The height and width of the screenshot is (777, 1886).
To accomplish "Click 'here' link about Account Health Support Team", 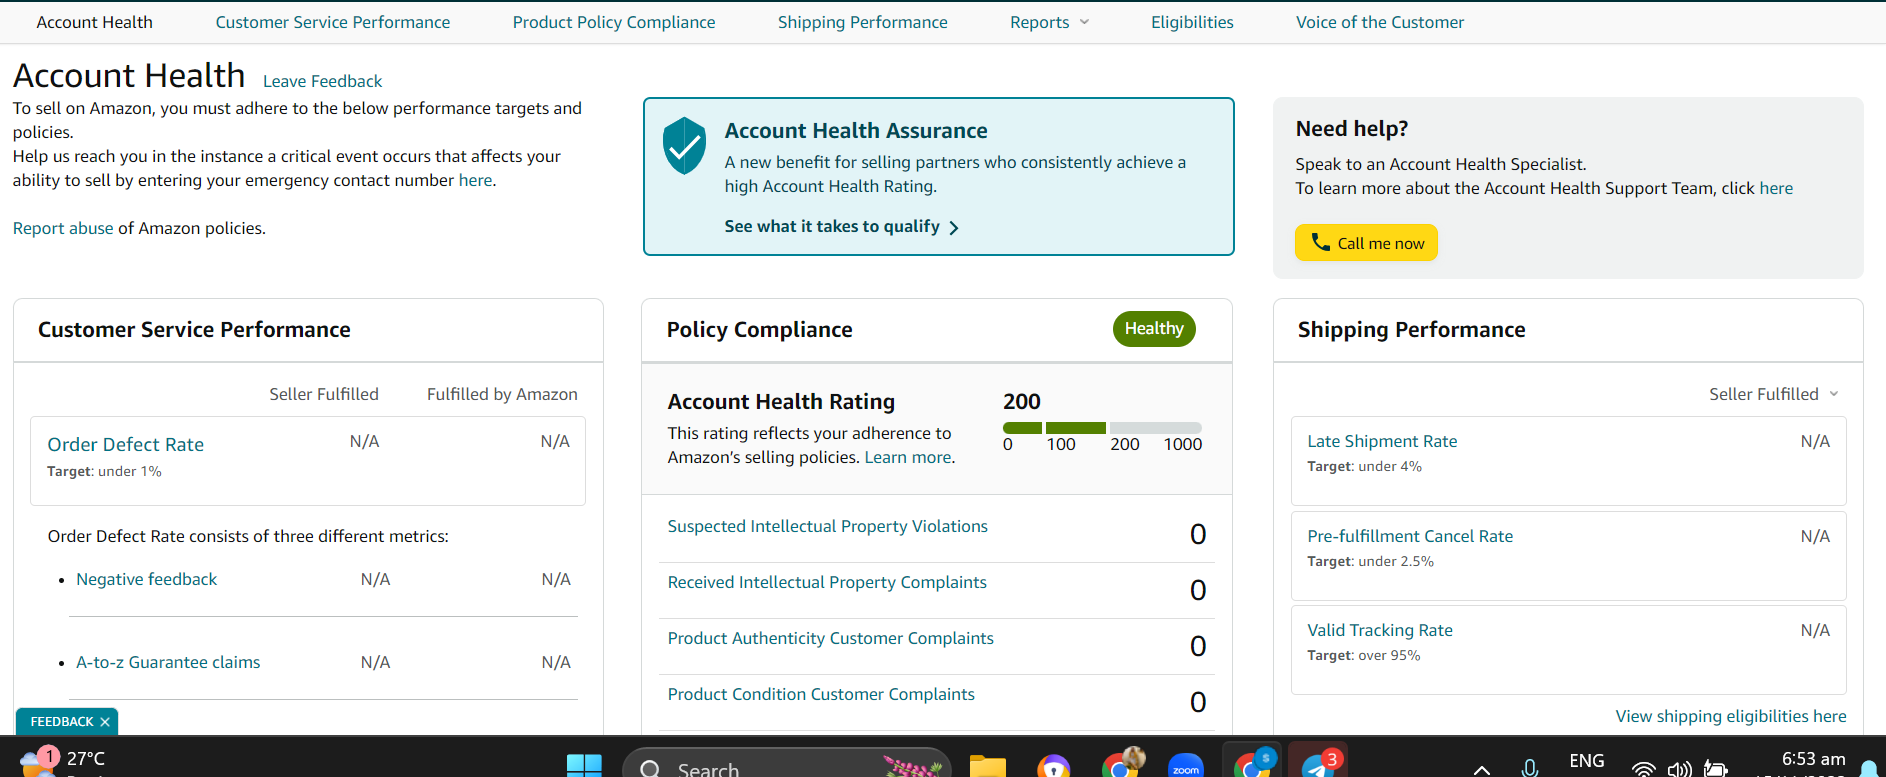I will click(1776, 188).
